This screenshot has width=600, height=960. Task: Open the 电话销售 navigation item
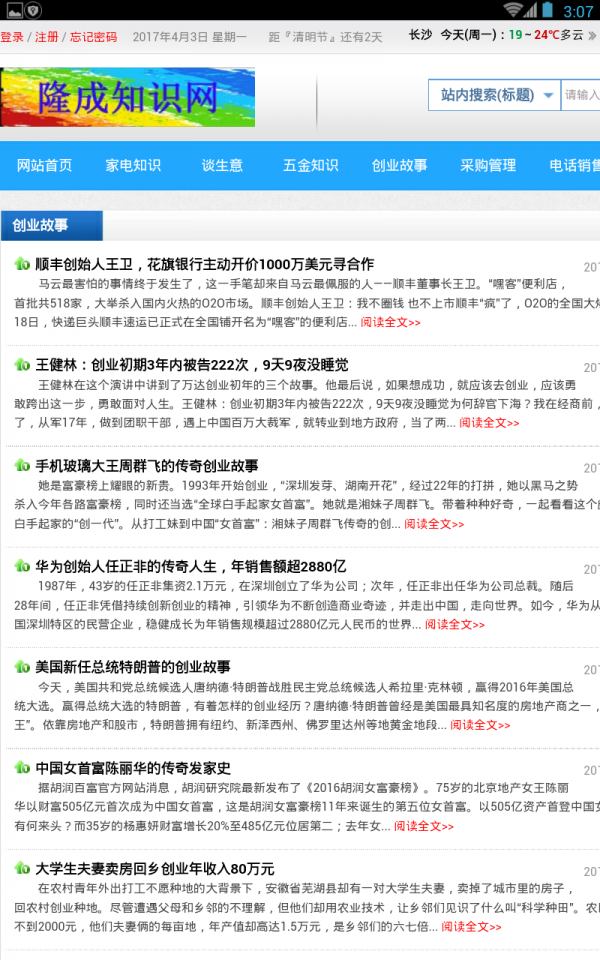(574, 165)
